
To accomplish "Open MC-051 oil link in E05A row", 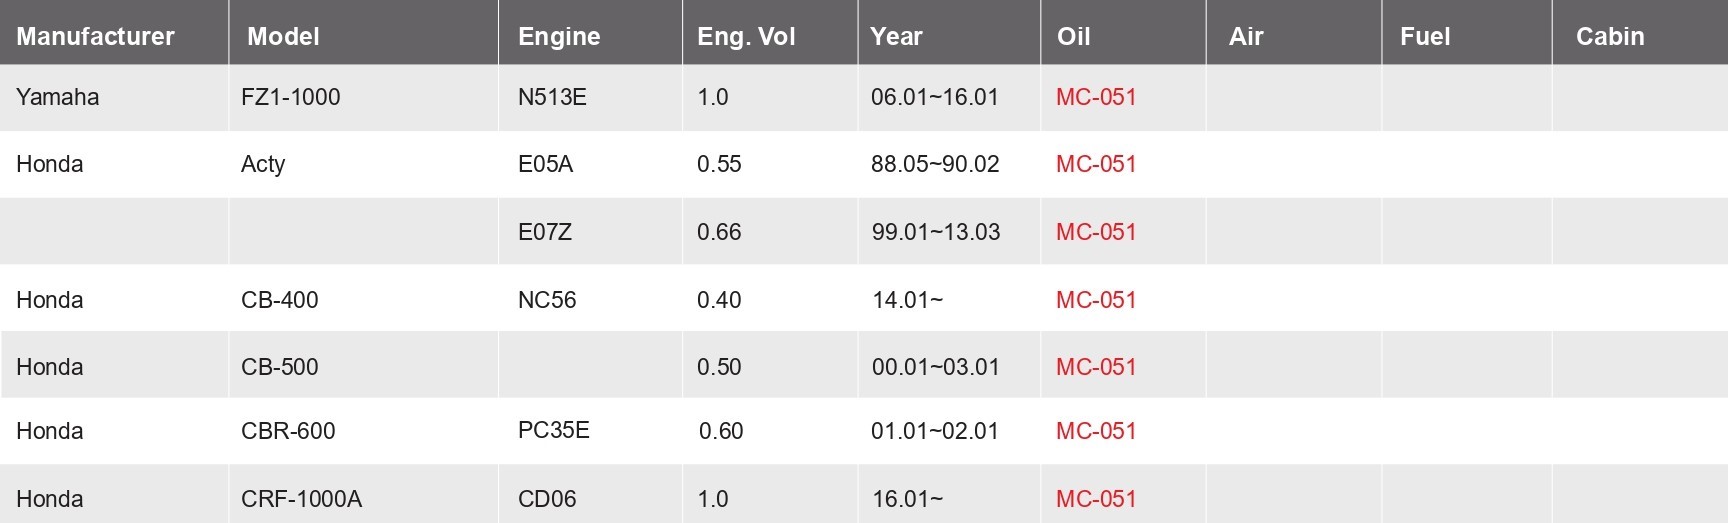I will click(x=1096, y=164).
